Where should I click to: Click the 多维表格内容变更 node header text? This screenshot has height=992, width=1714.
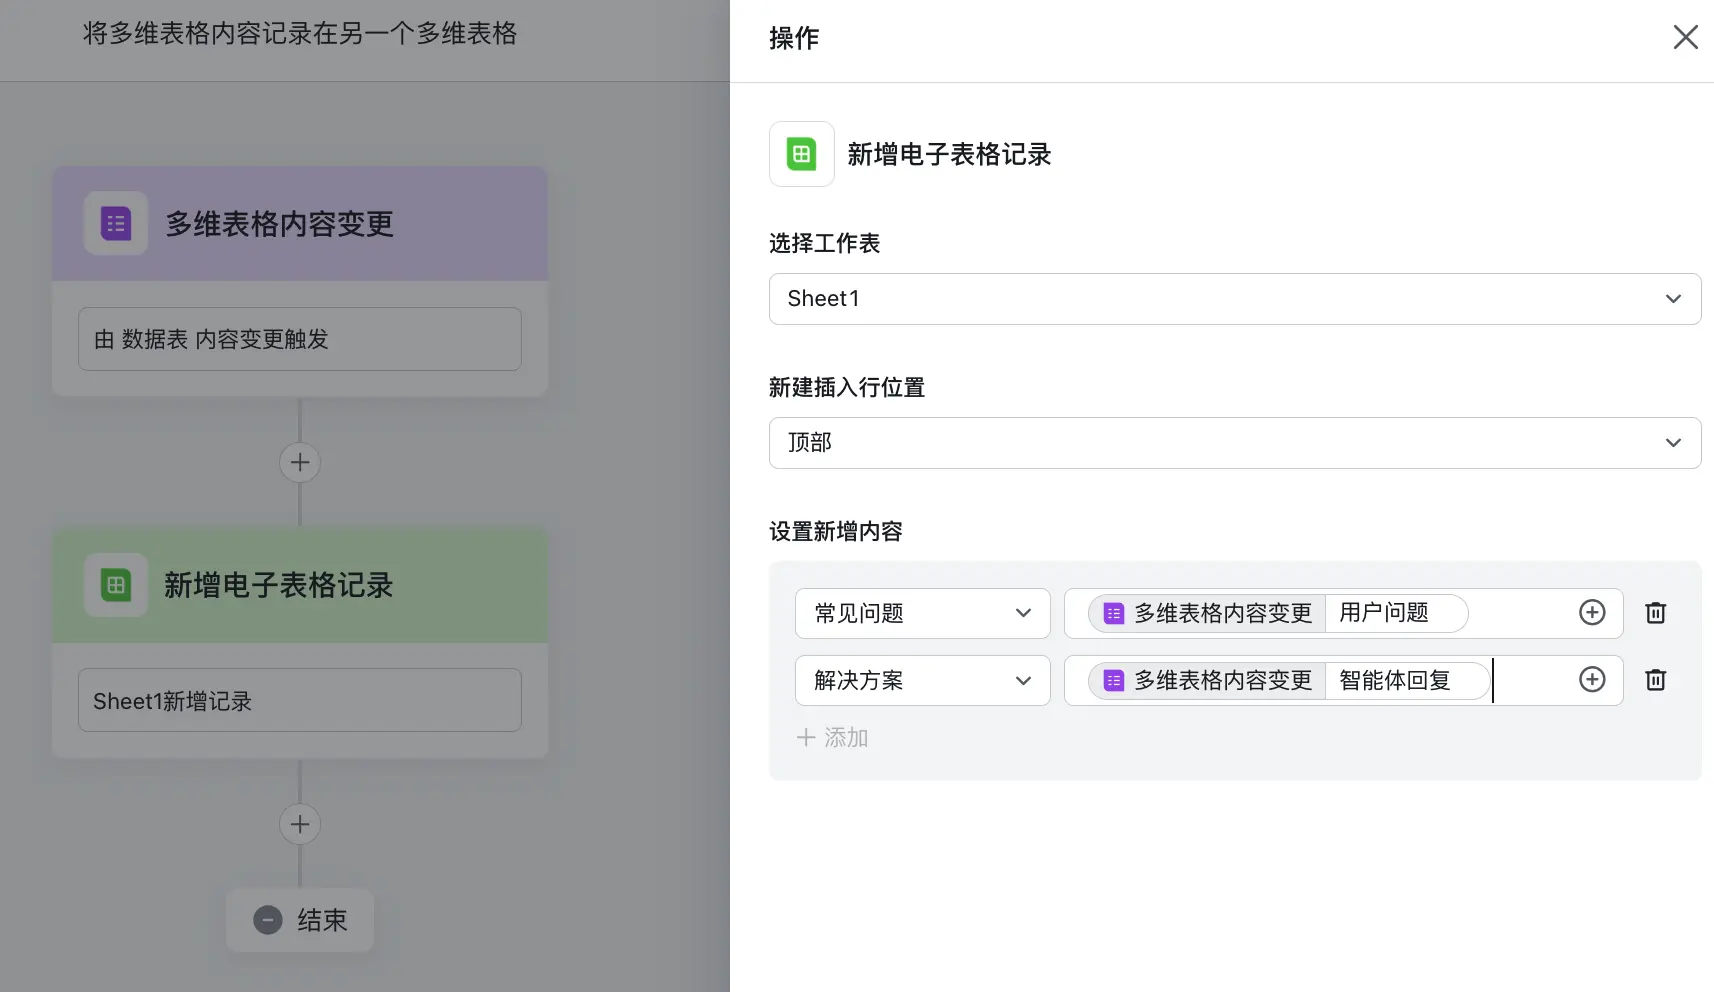(x=279, y=224)
